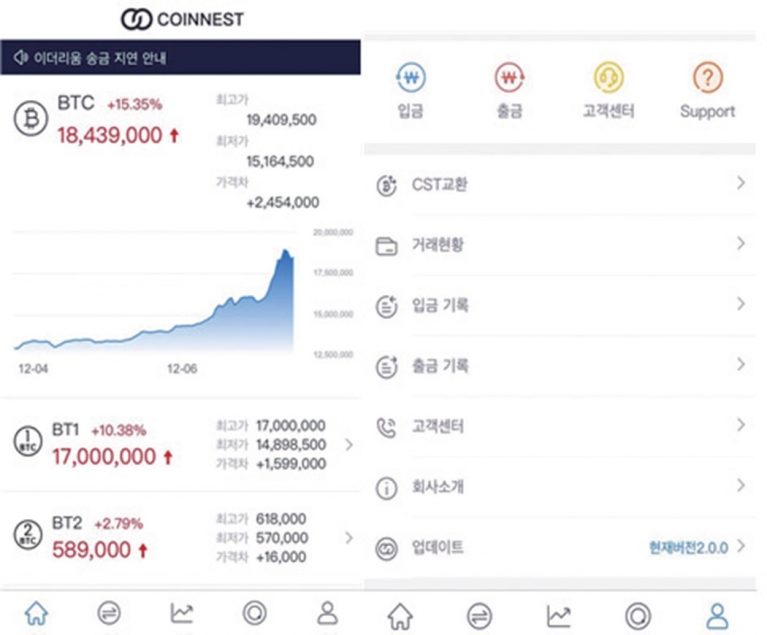767x635 pixels.
Task: Expand 출금 기록 row chevron
Action: [741, 364]
